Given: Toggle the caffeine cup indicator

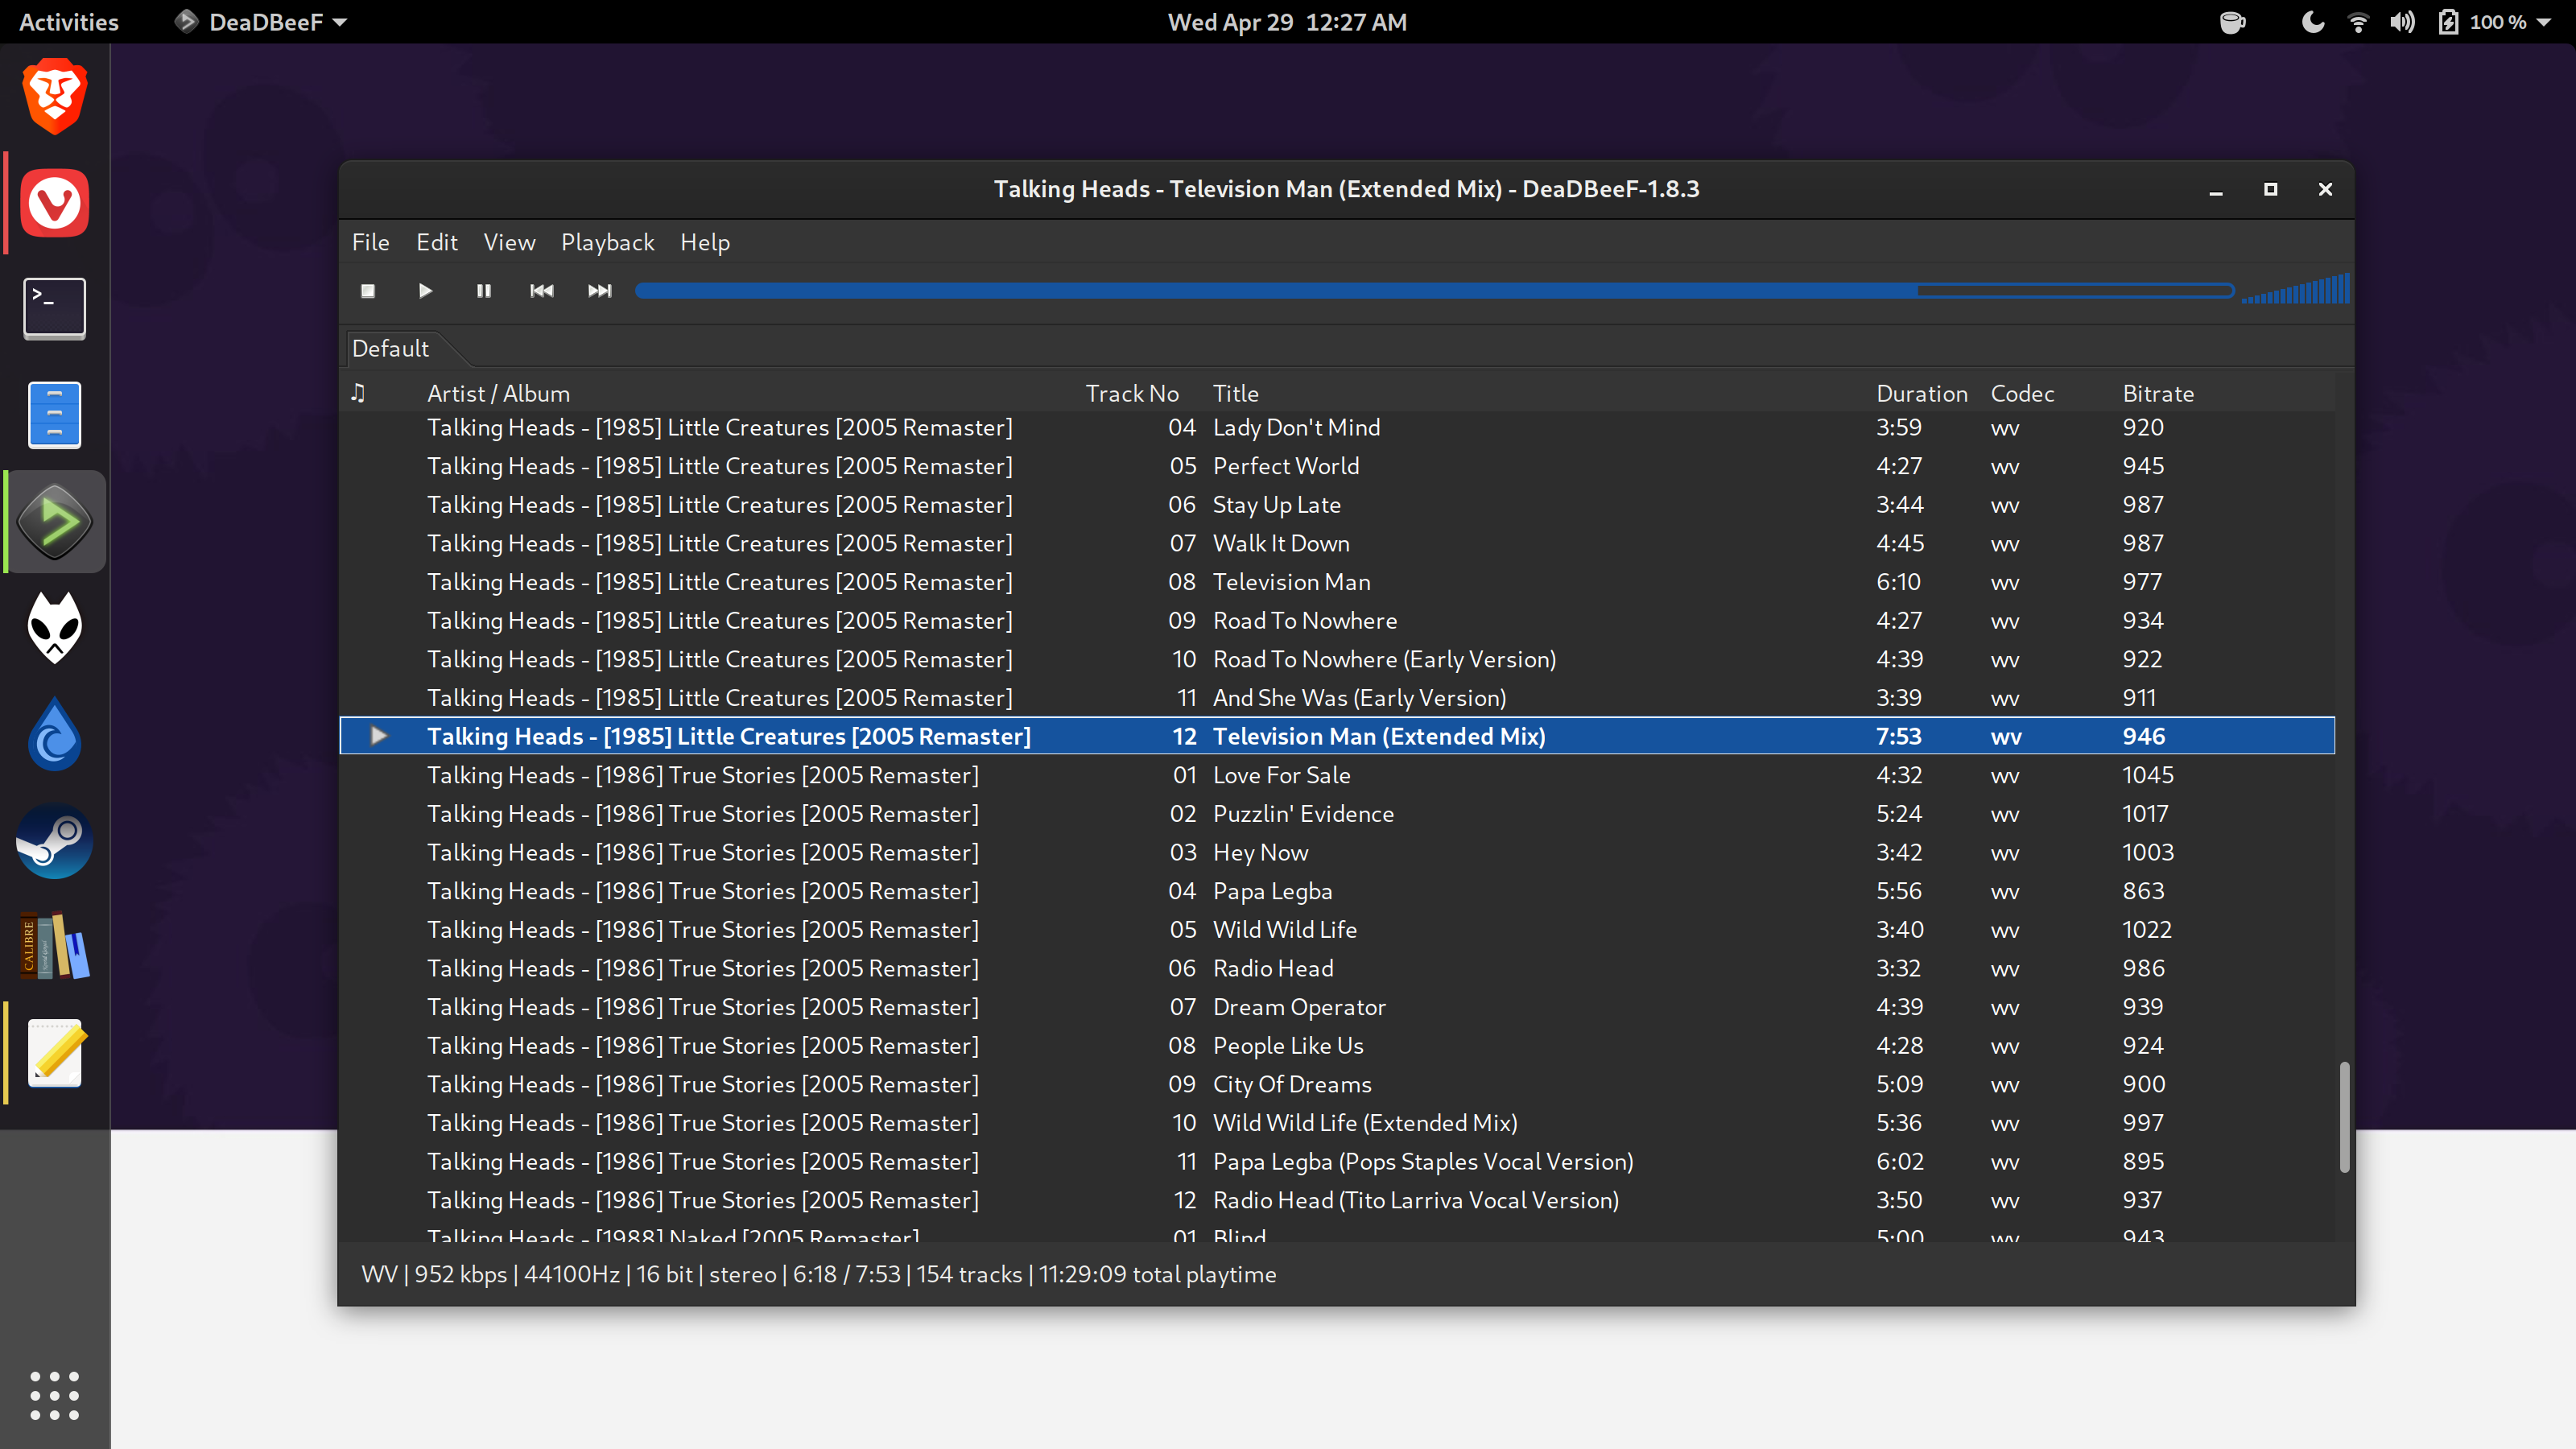Looking at the screenshot, I should (x=2232, y=22).
